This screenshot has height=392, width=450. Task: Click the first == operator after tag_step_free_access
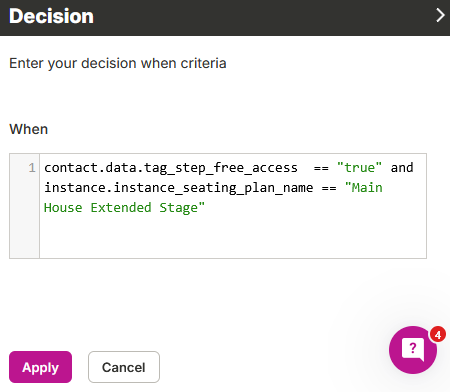click(321, 168)
